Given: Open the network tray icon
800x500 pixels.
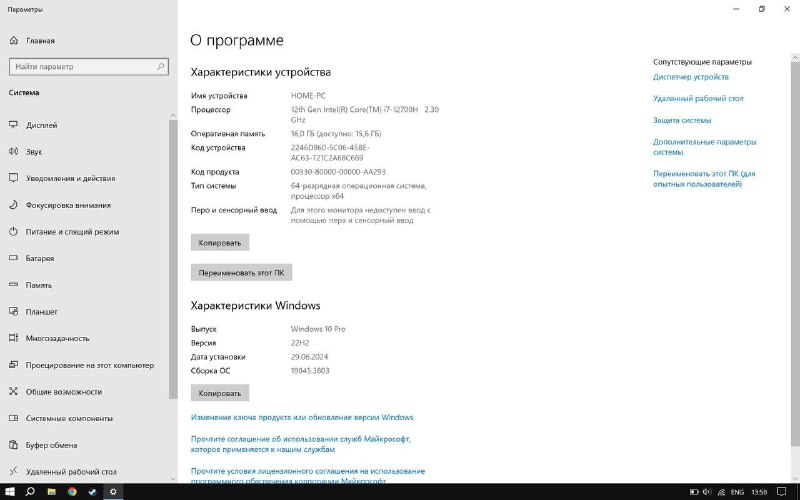Looking at the screenshot, I should [x=721, y=492].
